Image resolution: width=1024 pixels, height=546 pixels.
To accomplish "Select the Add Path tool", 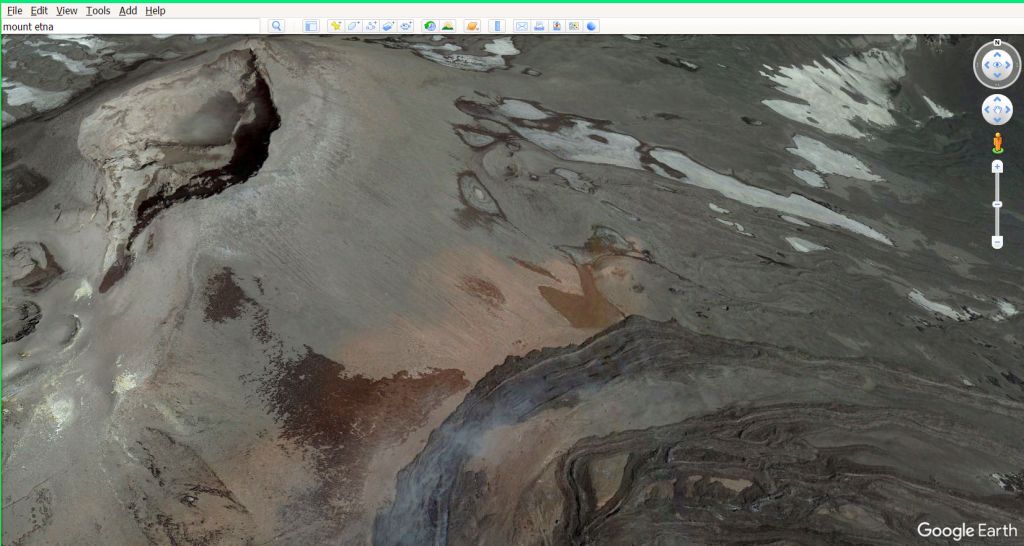I will pyautogui.click(x=371, y=26).
